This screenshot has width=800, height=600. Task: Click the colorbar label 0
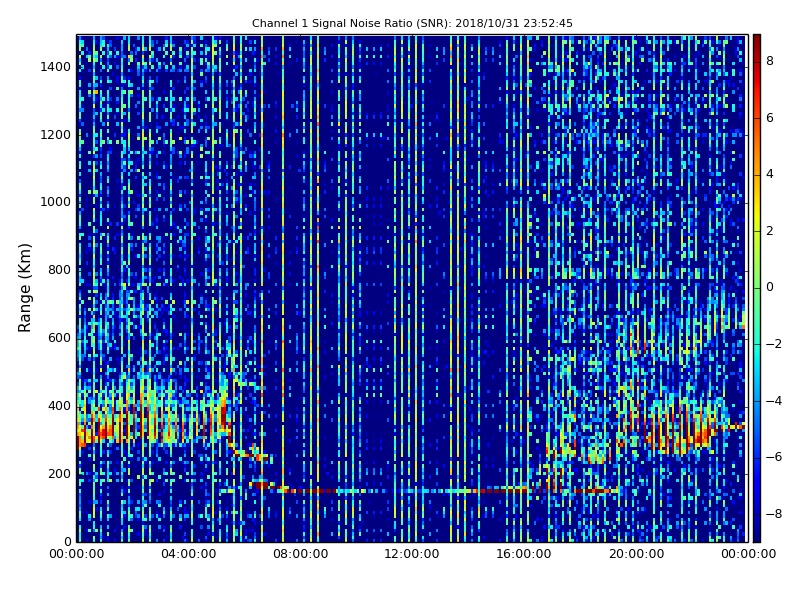coord(769,287)
